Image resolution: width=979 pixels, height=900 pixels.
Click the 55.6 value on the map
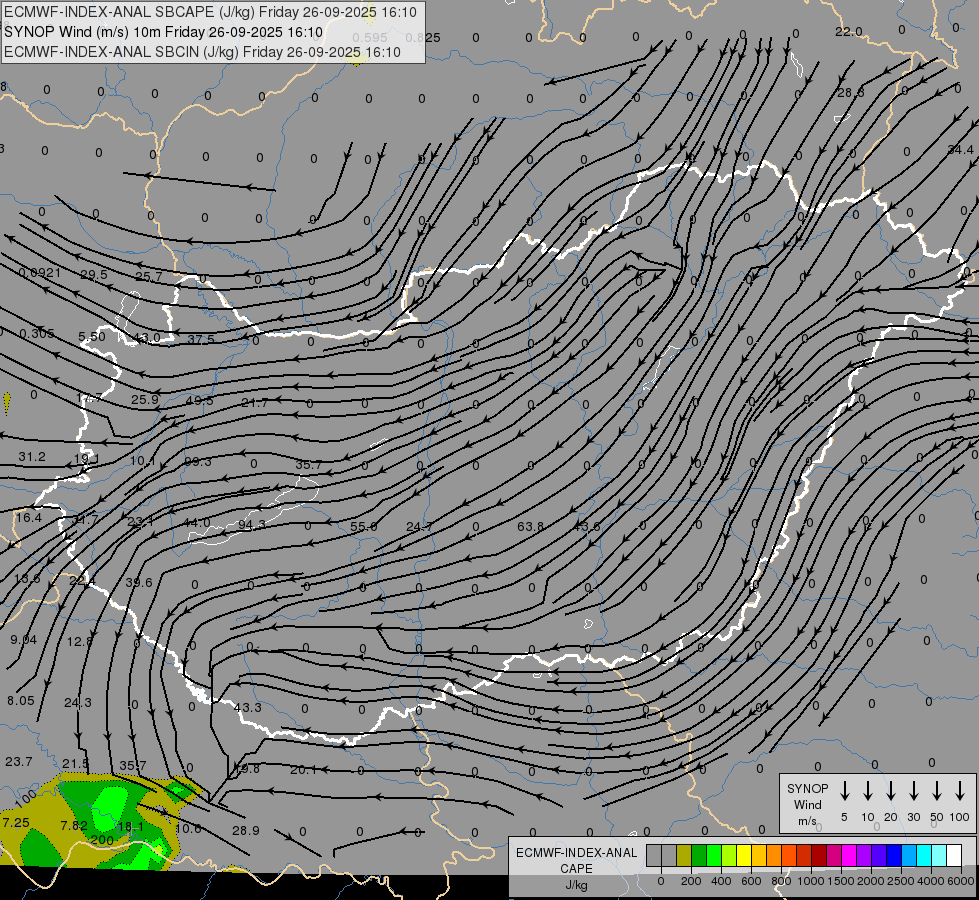(x=363, y=527)
